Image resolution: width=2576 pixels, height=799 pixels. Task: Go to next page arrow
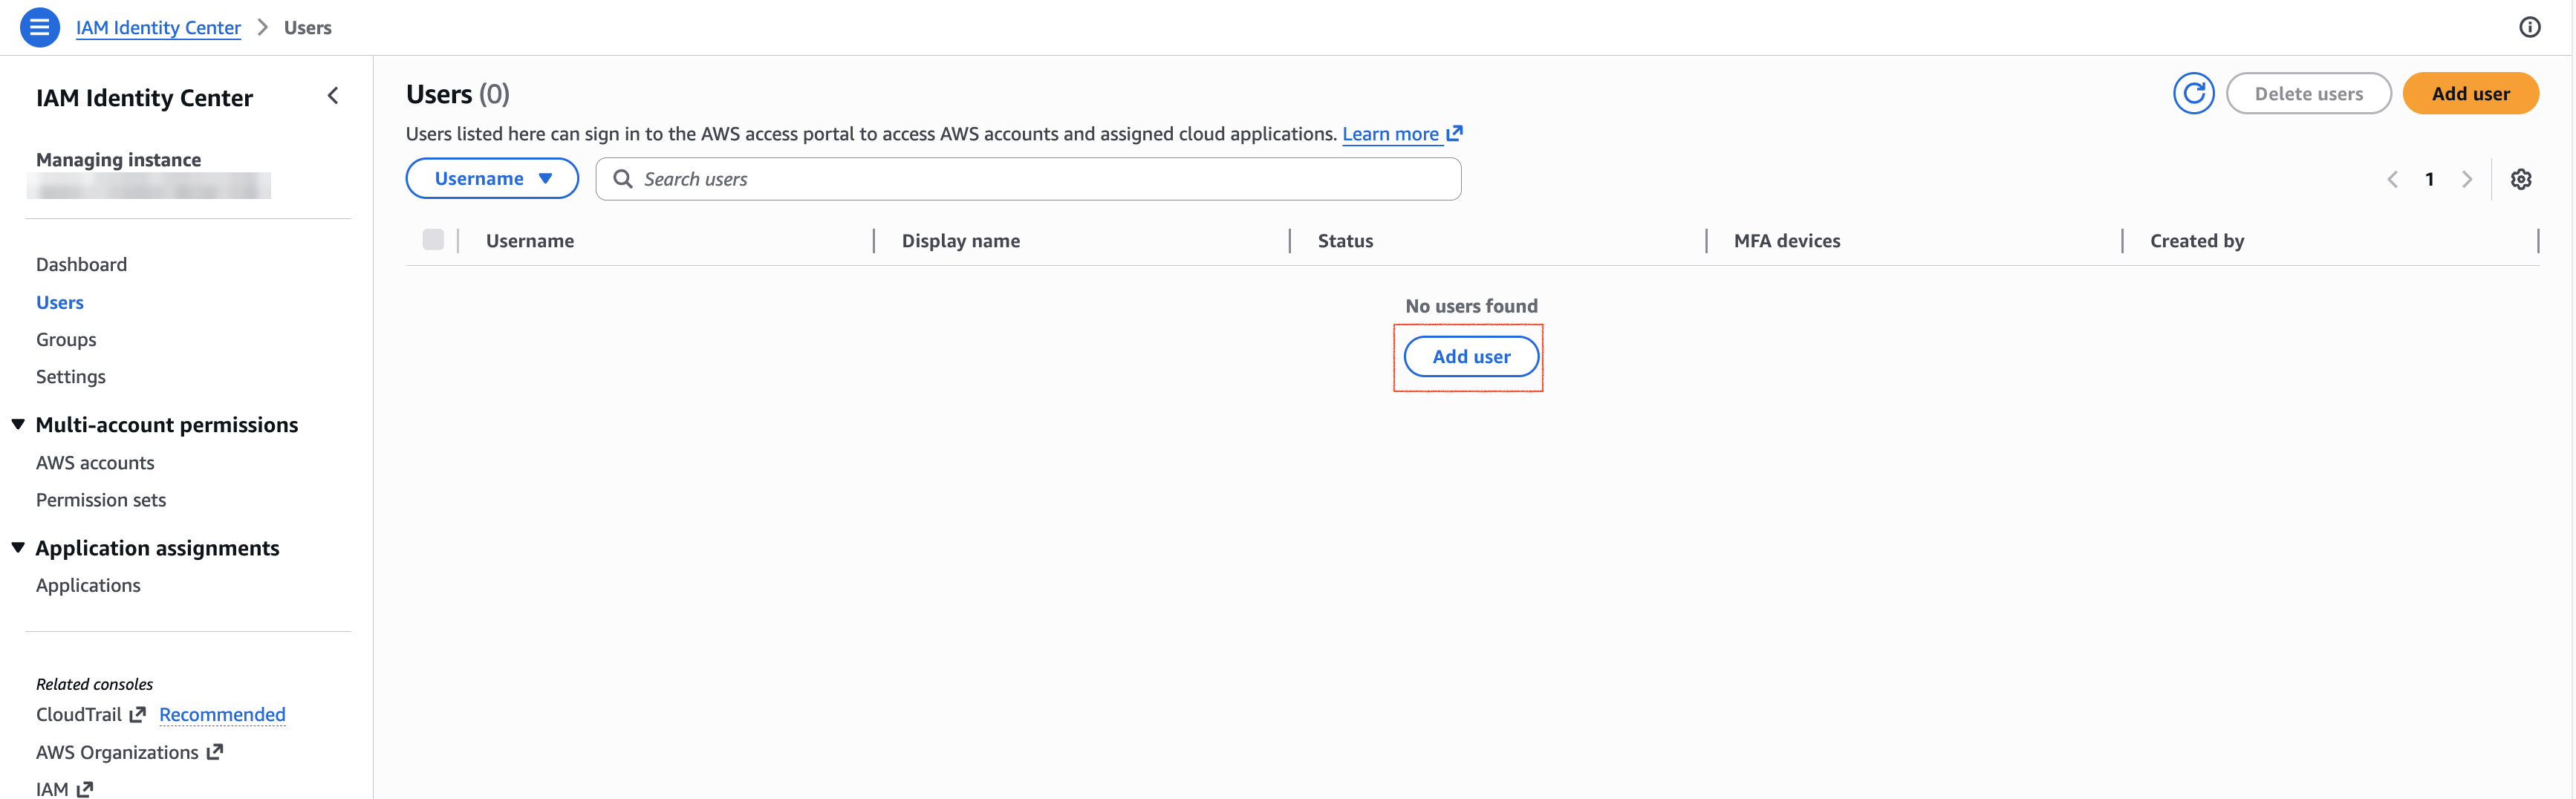click(x=2467, y=179)
